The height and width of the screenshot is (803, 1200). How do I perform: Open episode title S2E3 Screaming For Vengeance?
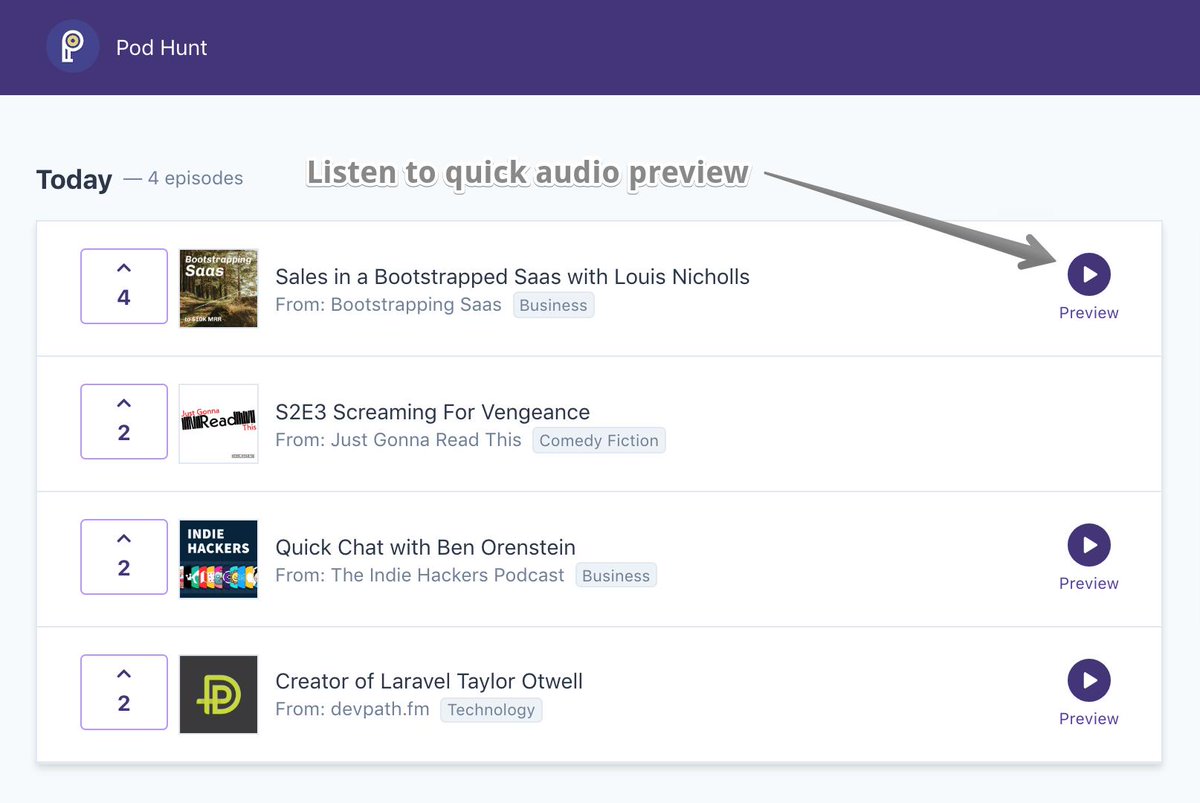[x=432, y=412]
